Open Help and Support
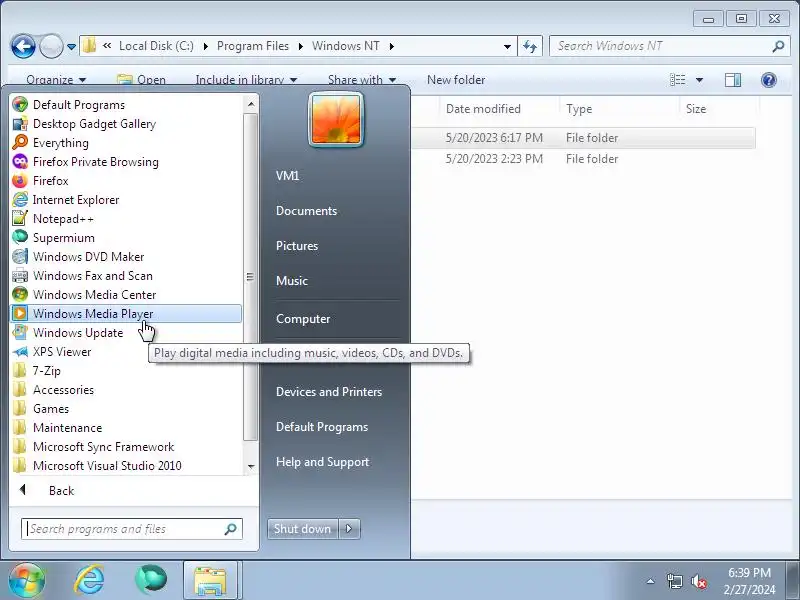 pos(322,462)
